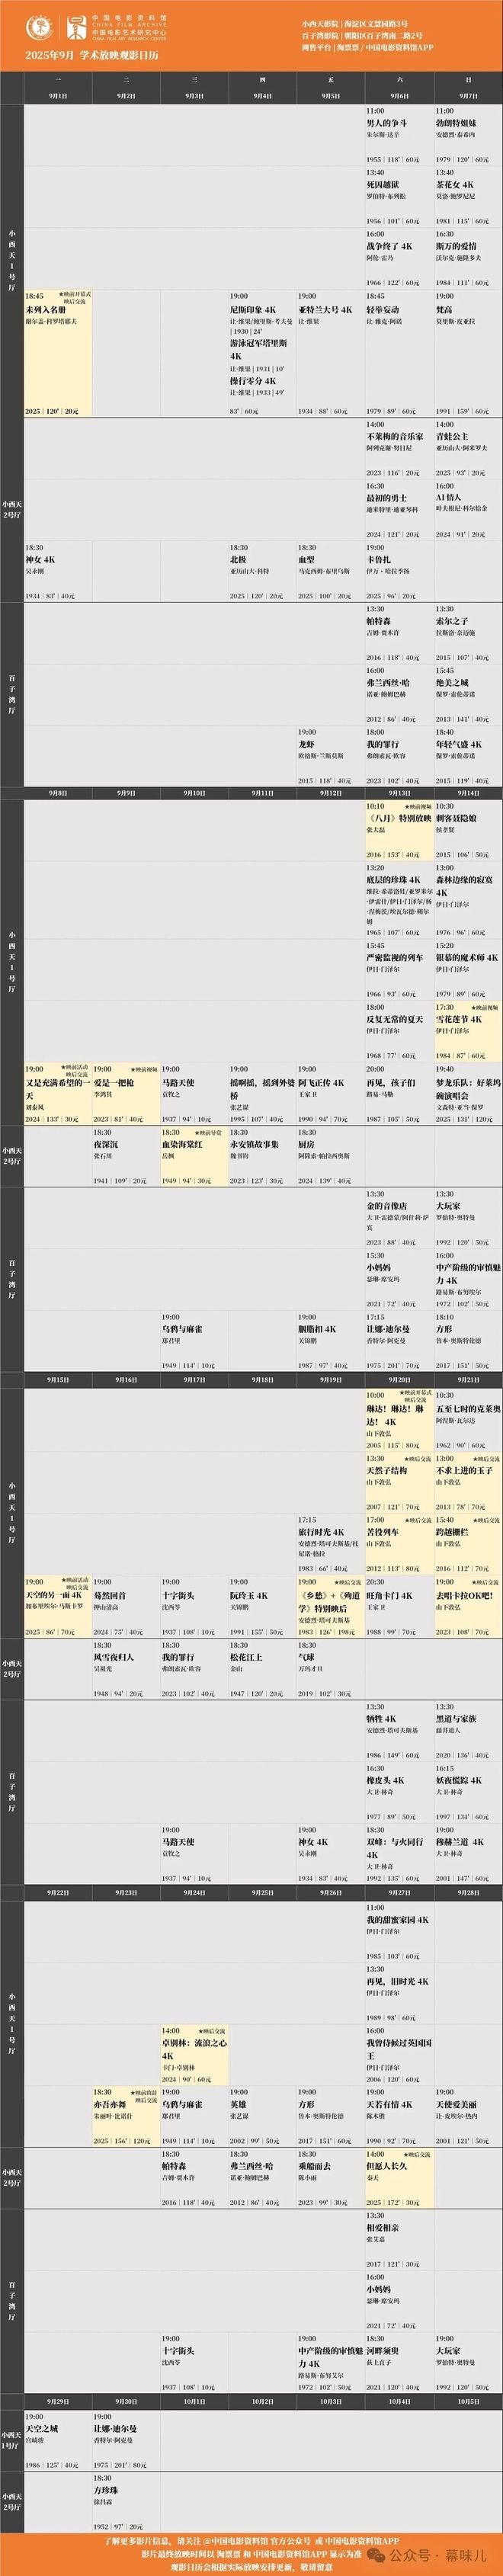
Task: Open the 《八月》特别放映 highlighted screening
Action: pyautogui.click(x=398, y=818)
